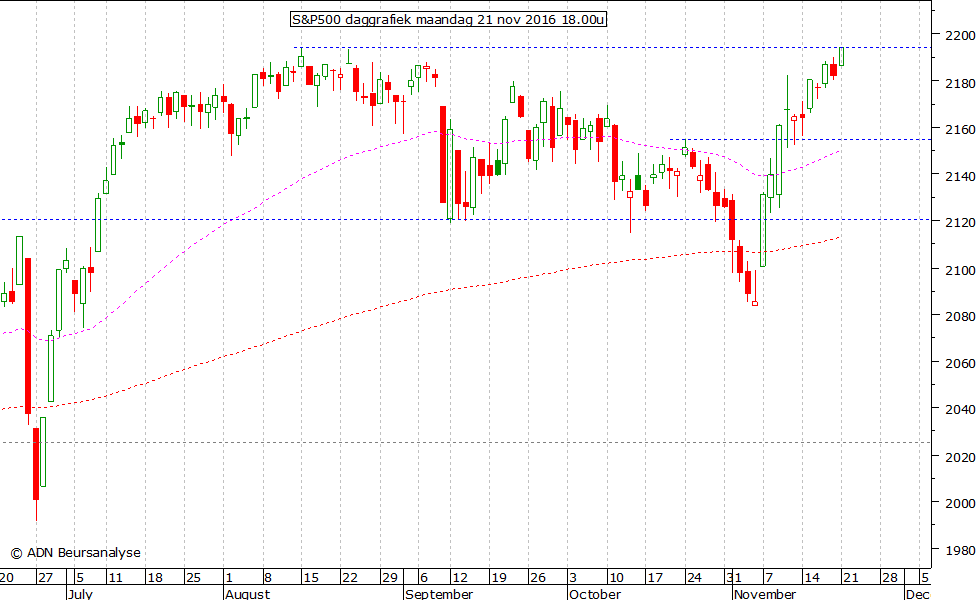
Task: Click the 2140 price axis label
Action: [x=960, y=177]
